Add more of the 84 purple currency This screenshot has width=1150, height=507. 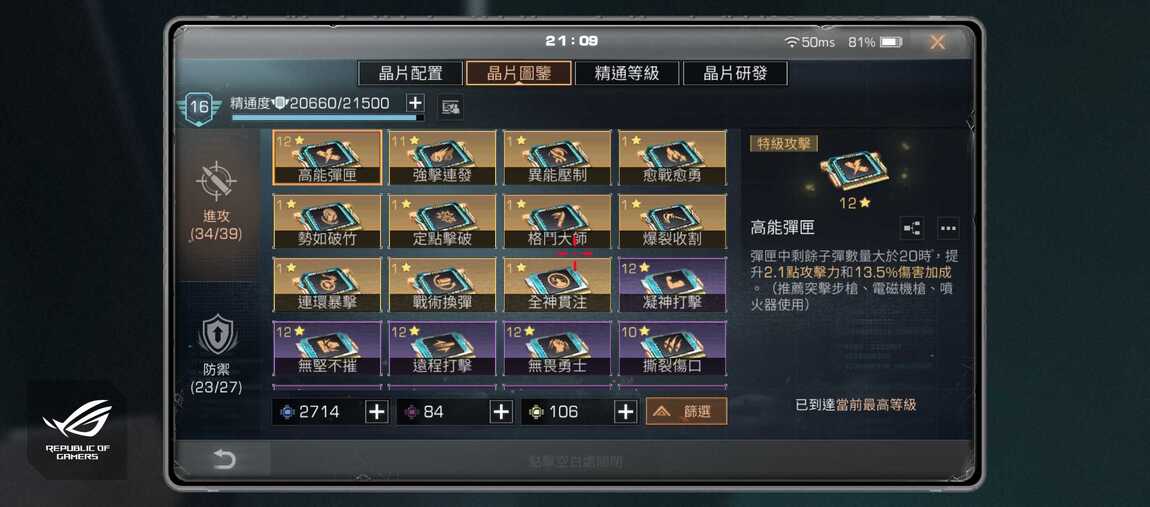click(x=501, y=412)
